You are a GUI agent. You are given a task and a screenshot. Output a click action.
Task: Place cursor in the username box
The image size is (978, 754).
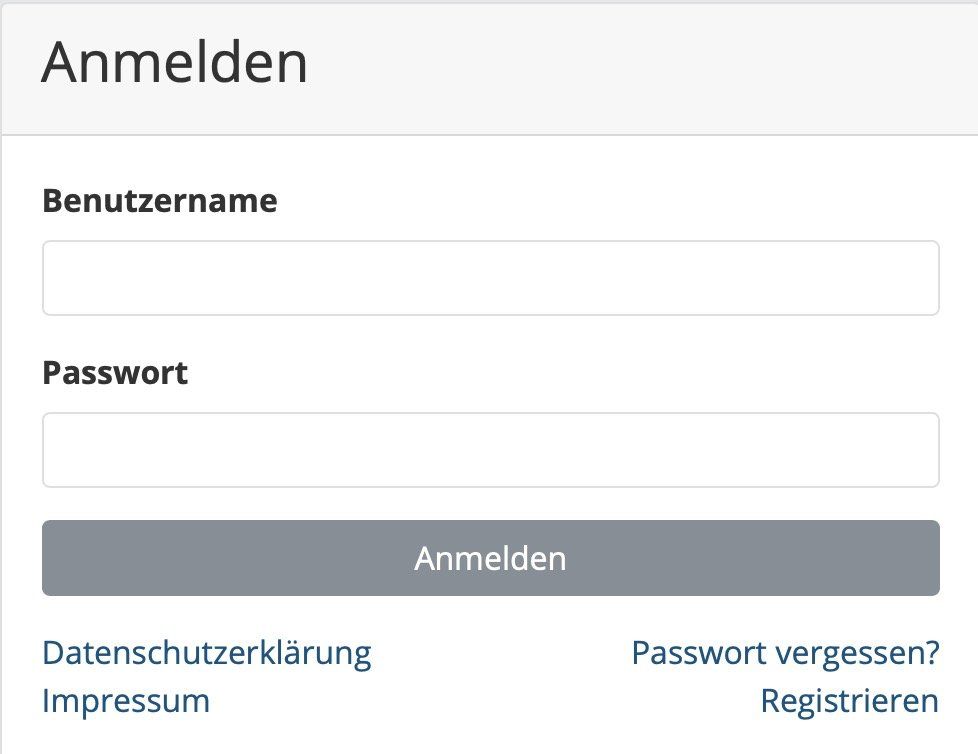490,278
